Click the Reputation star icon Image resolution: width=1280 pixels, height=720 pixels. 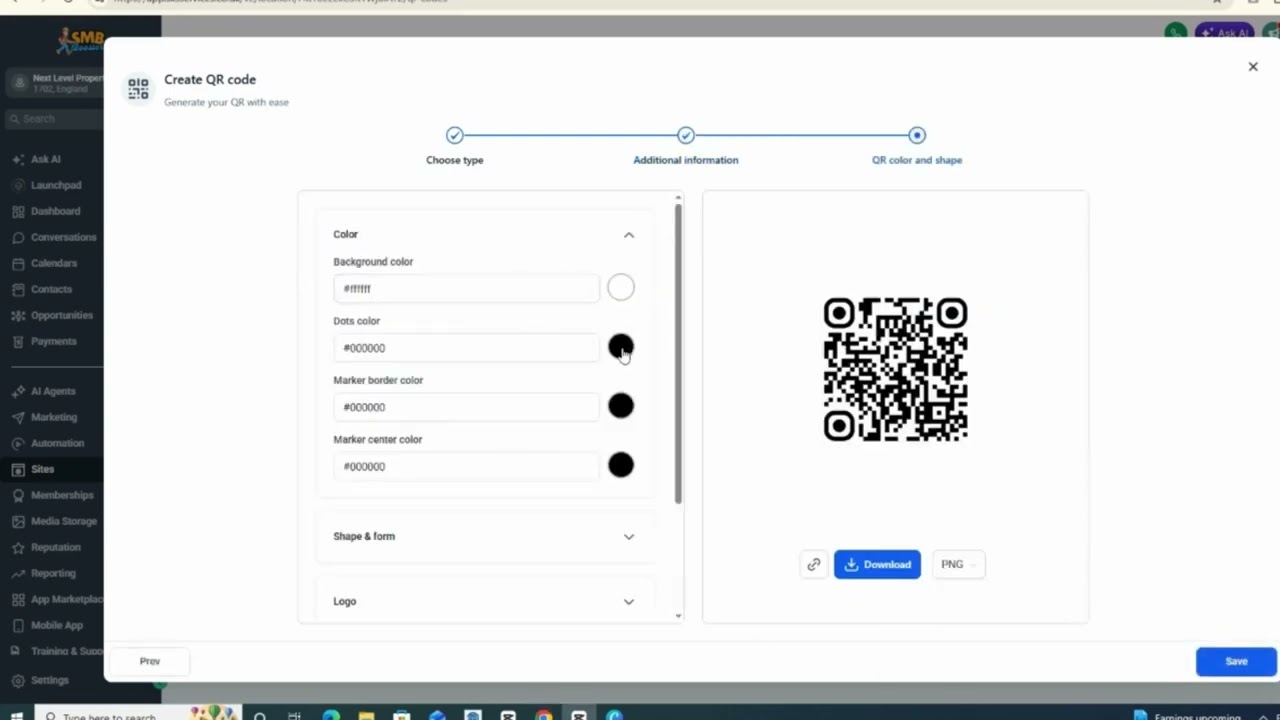18,547
